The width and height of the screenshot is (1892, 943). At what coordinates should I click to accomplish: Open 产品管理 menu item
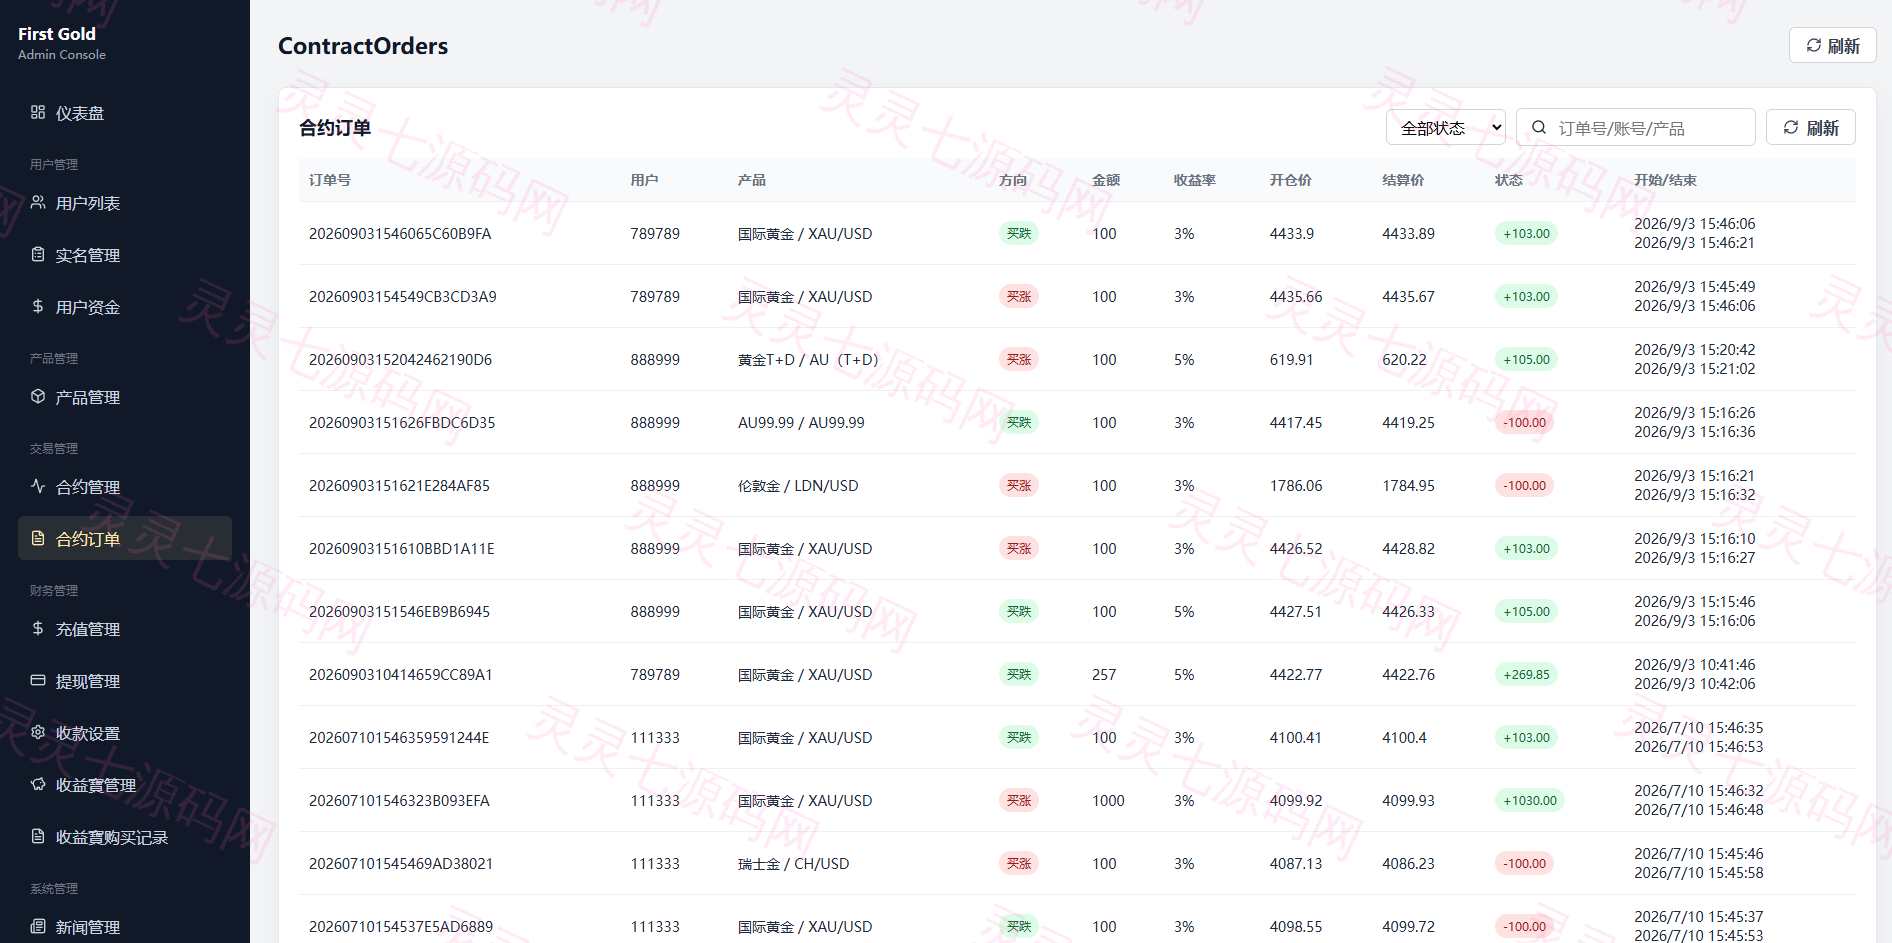pyautogui.click(x=125, y=397)
